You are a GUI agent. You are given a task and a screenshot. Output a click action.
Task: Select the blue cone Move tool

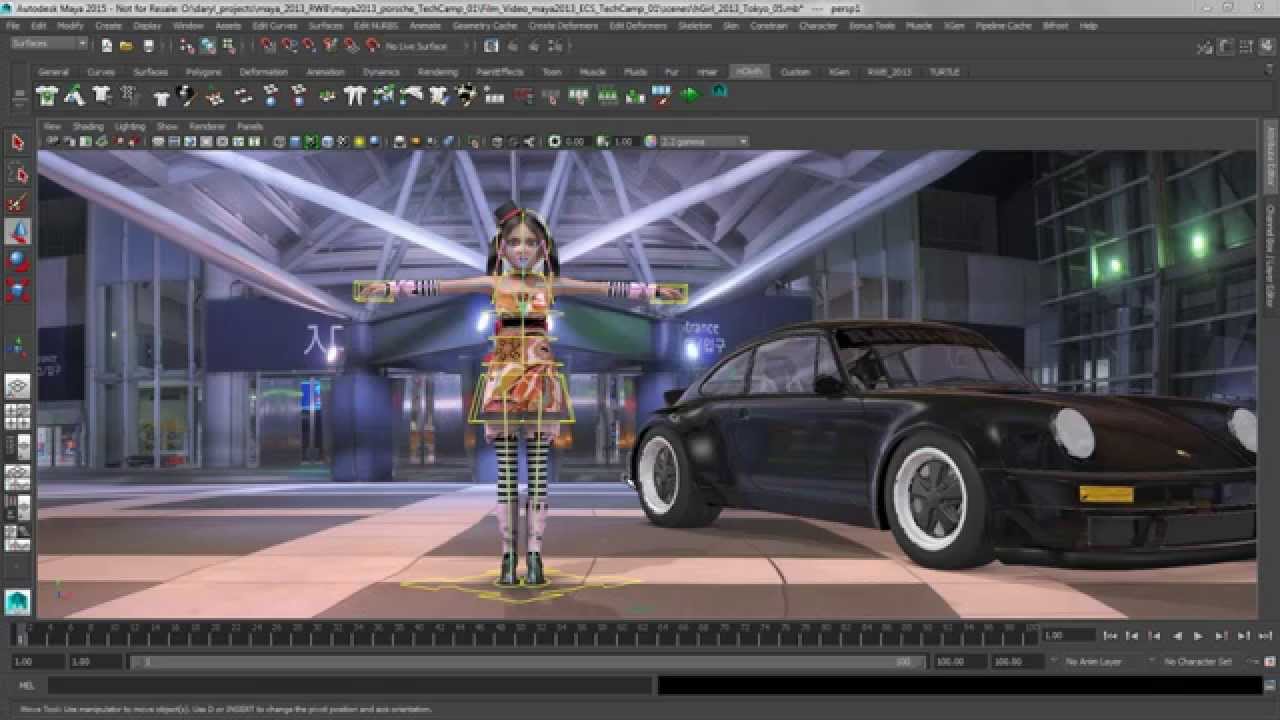pyautogui.click(x=17, y=232)
